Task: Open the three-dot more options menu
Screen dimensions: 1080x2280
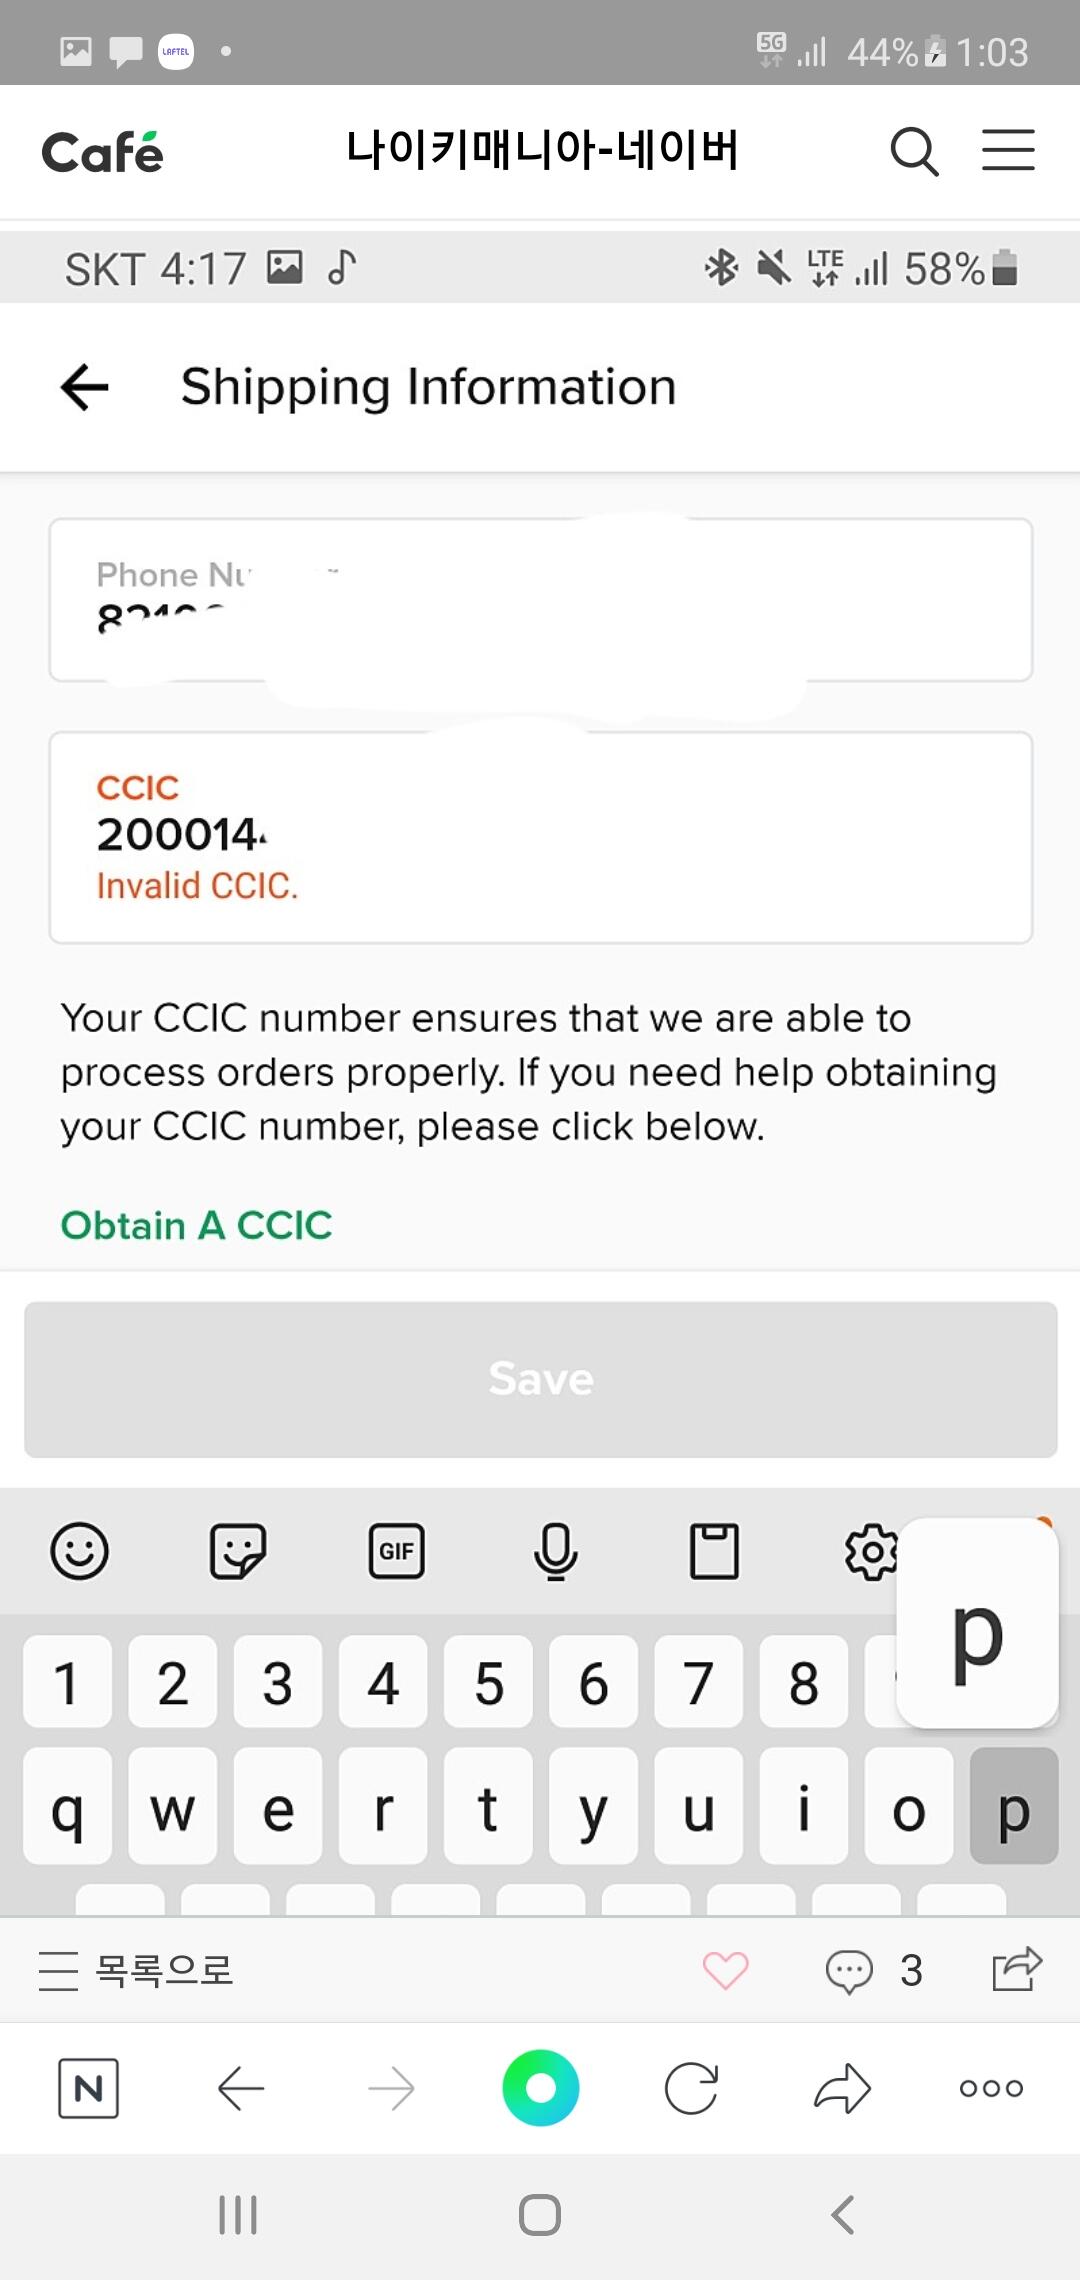Action: coord(991,2088)
